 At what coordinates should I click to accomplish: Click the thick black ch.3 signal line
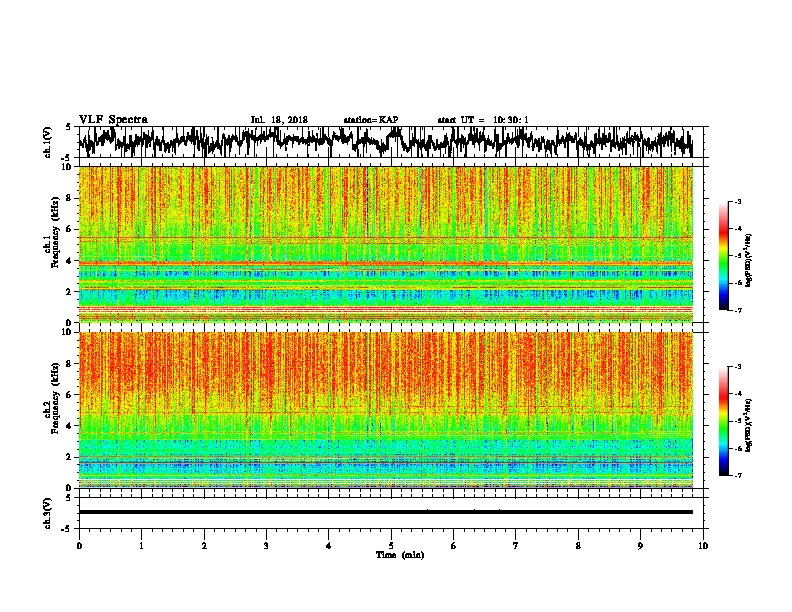[x=386, y=512]
